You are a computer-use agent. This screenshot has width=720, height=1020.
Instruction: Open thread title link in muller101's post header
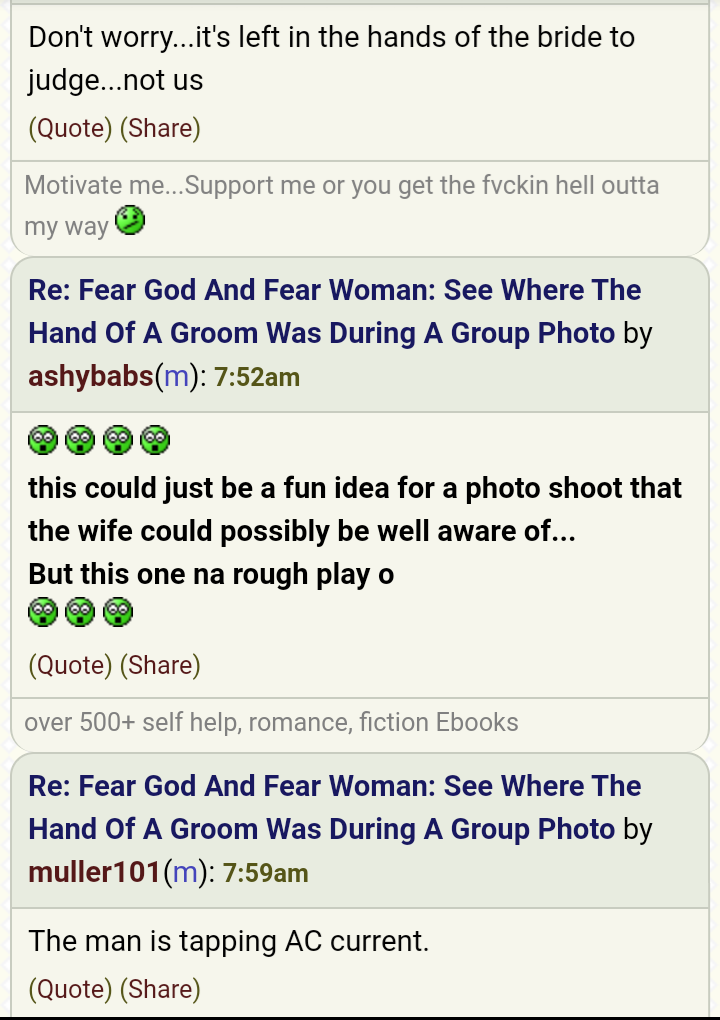click(x=335, y=807)
